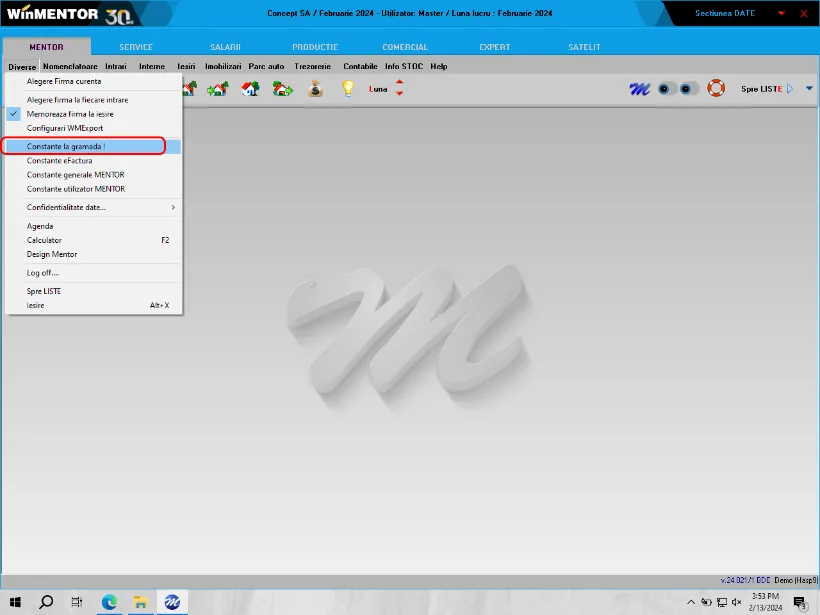Screen dimensions: 820x615
Task: Choose Alegere Firma curenta
Action: tap(94, 82)
